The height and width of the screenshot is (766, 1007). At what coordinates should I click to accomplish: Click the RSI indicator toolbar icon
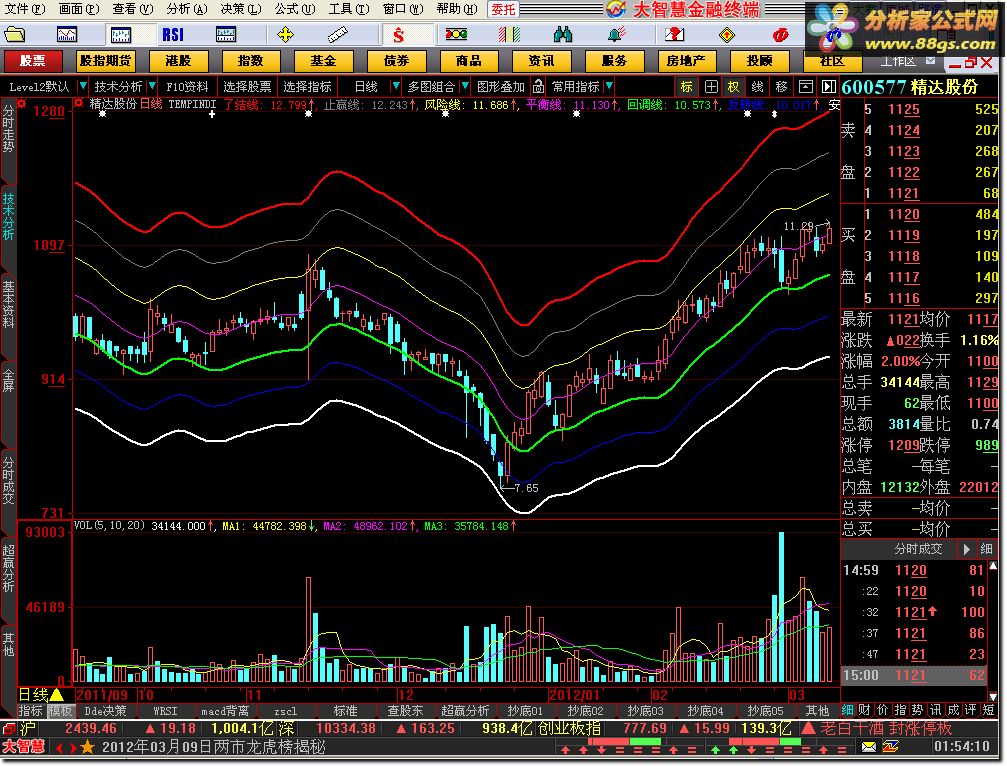pyautogui.click(x=173, y=35)
